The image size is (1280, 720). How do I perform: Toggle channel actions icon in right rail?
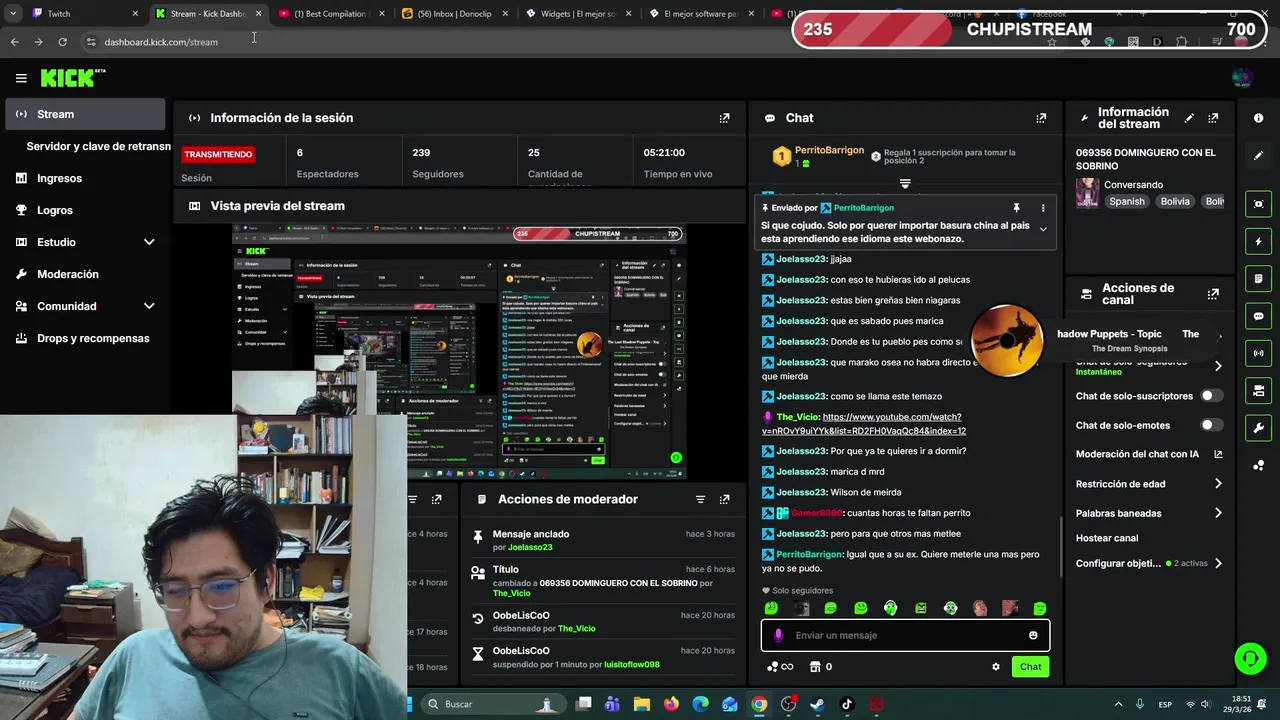1258,390
